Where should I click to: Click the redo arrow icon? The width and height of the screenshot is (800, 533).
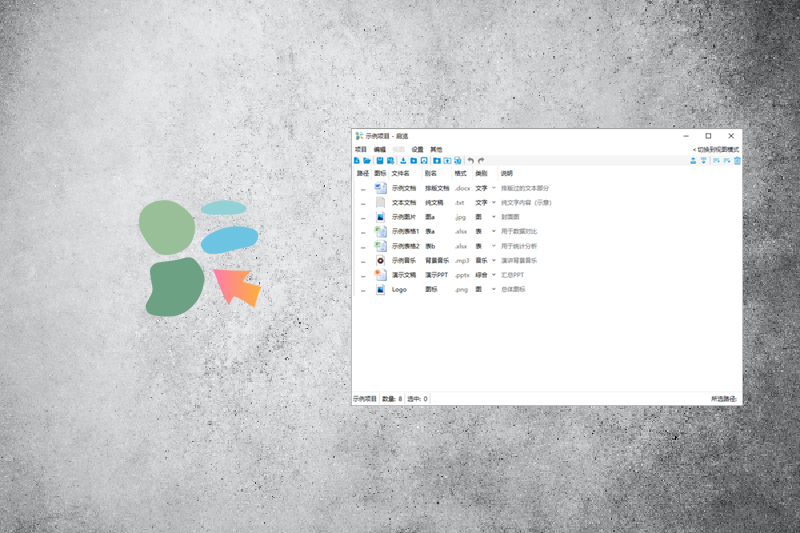481,161
